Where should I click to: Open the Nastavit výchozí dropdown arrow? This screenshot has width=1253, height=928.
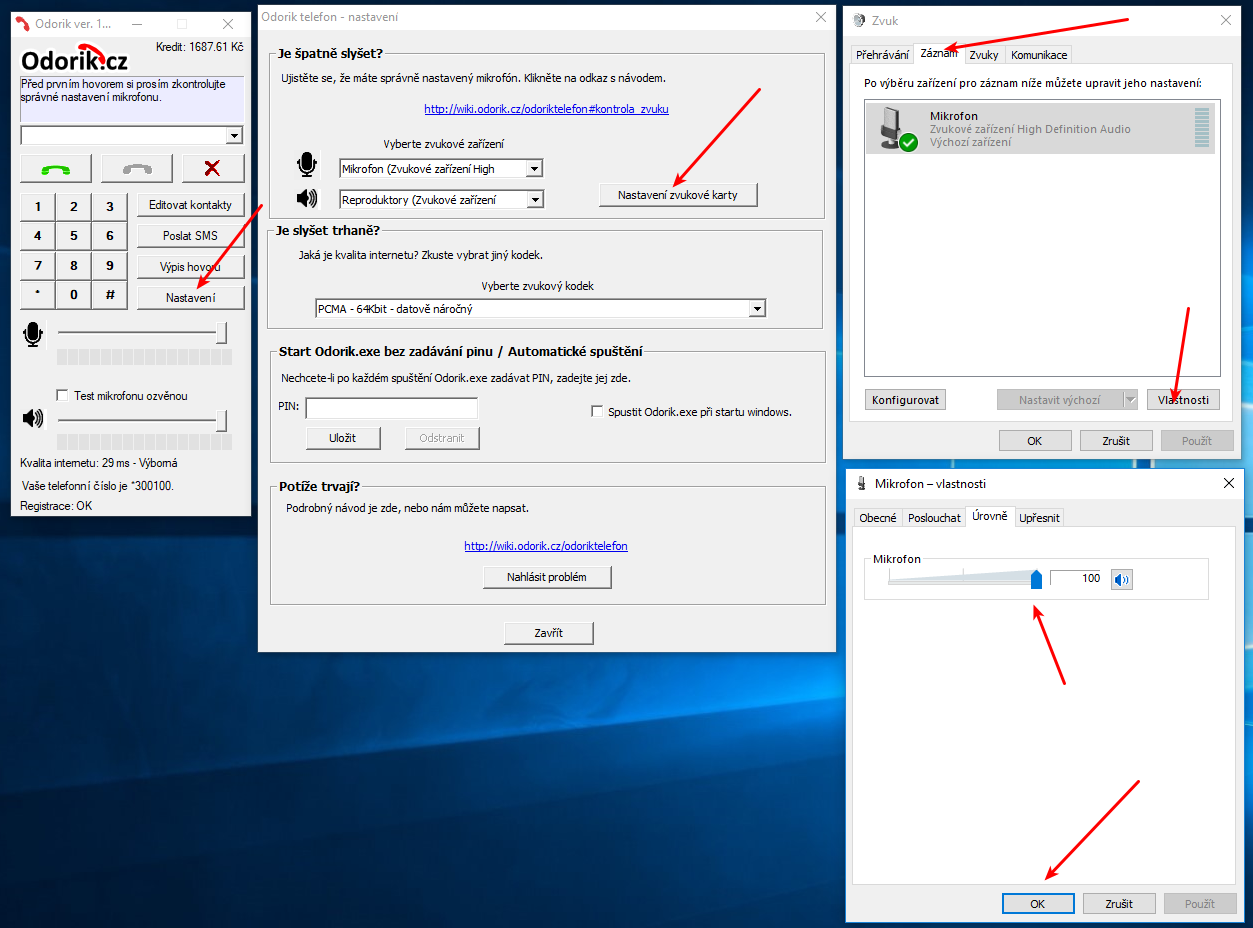tap(1130, 400)
